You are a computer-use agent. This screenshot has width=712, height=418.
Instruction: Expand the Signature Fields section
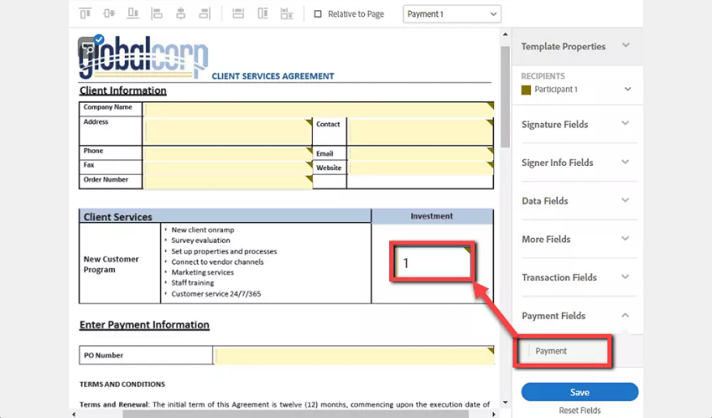pos(575,124)
